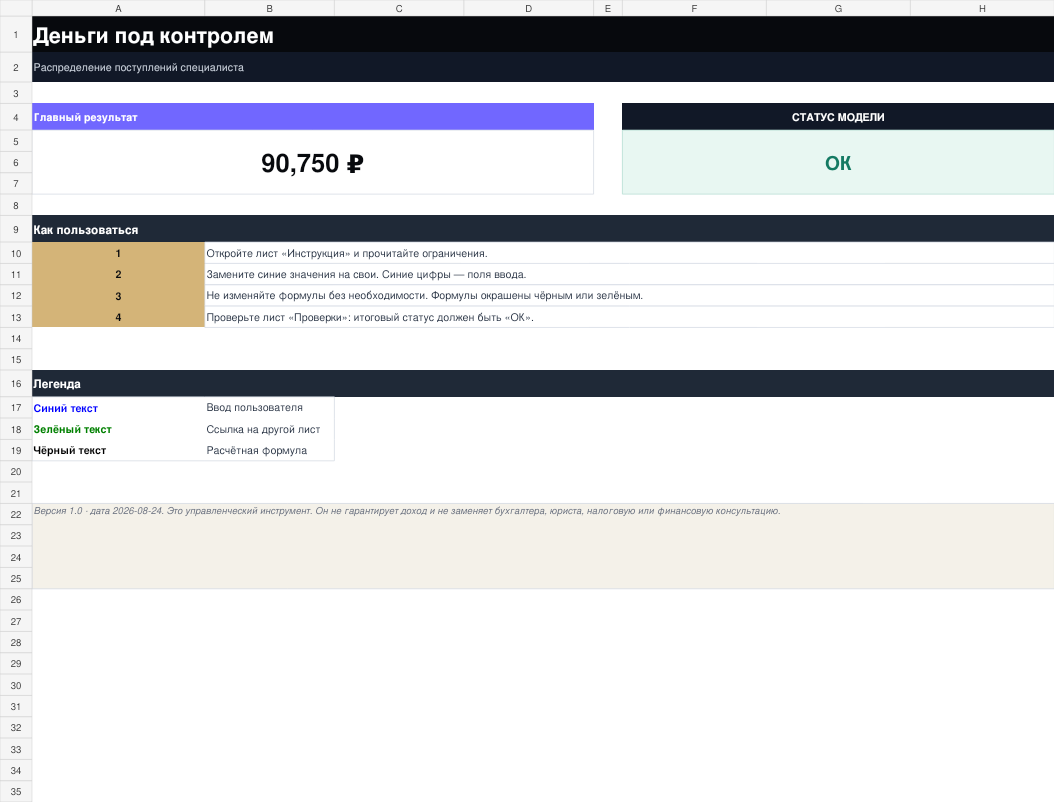This screenshot has height=802, width=1054.
Task: Click the green "ОК" status cell
Action: tap(838, 163)
